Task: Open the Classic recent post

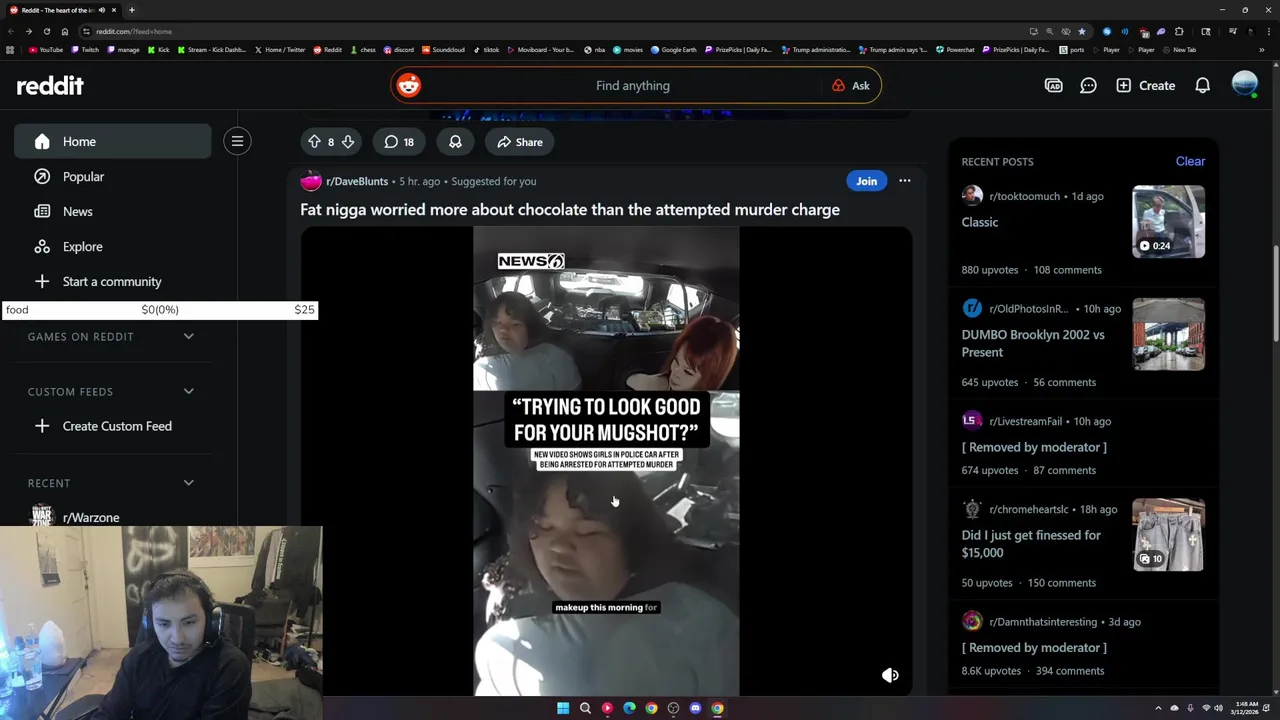Action: click(979, 222)
